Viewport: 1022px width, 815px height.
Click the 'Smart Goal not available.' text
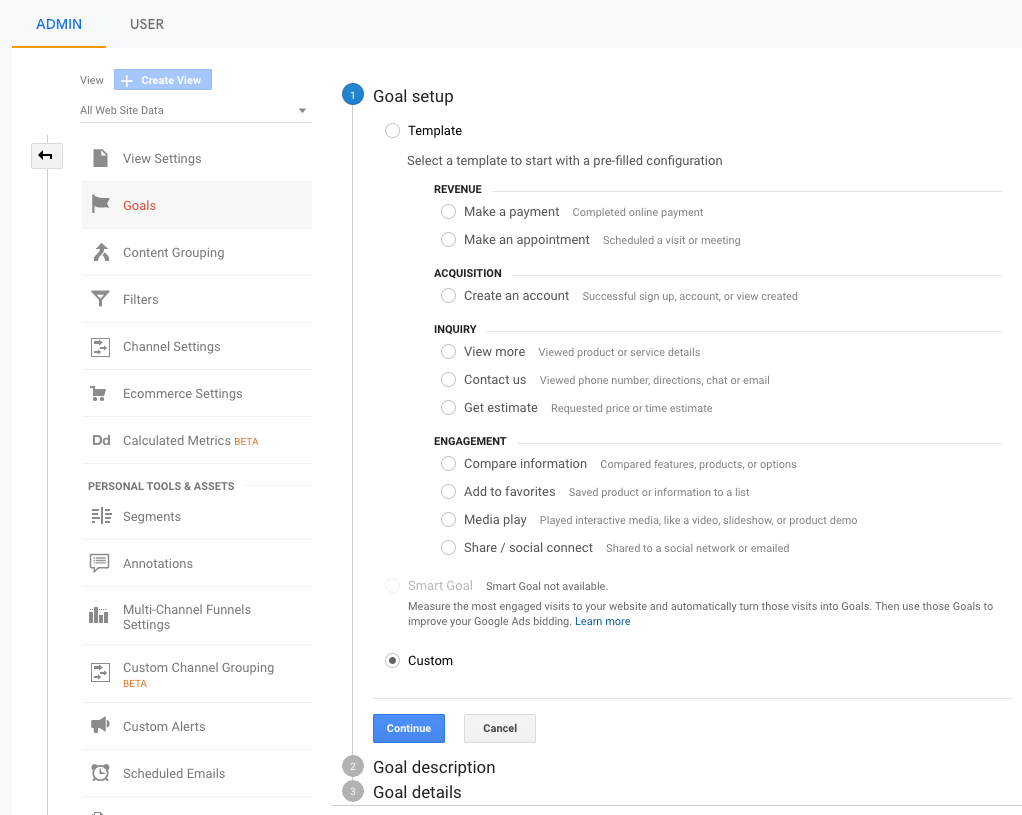point(547,586)
